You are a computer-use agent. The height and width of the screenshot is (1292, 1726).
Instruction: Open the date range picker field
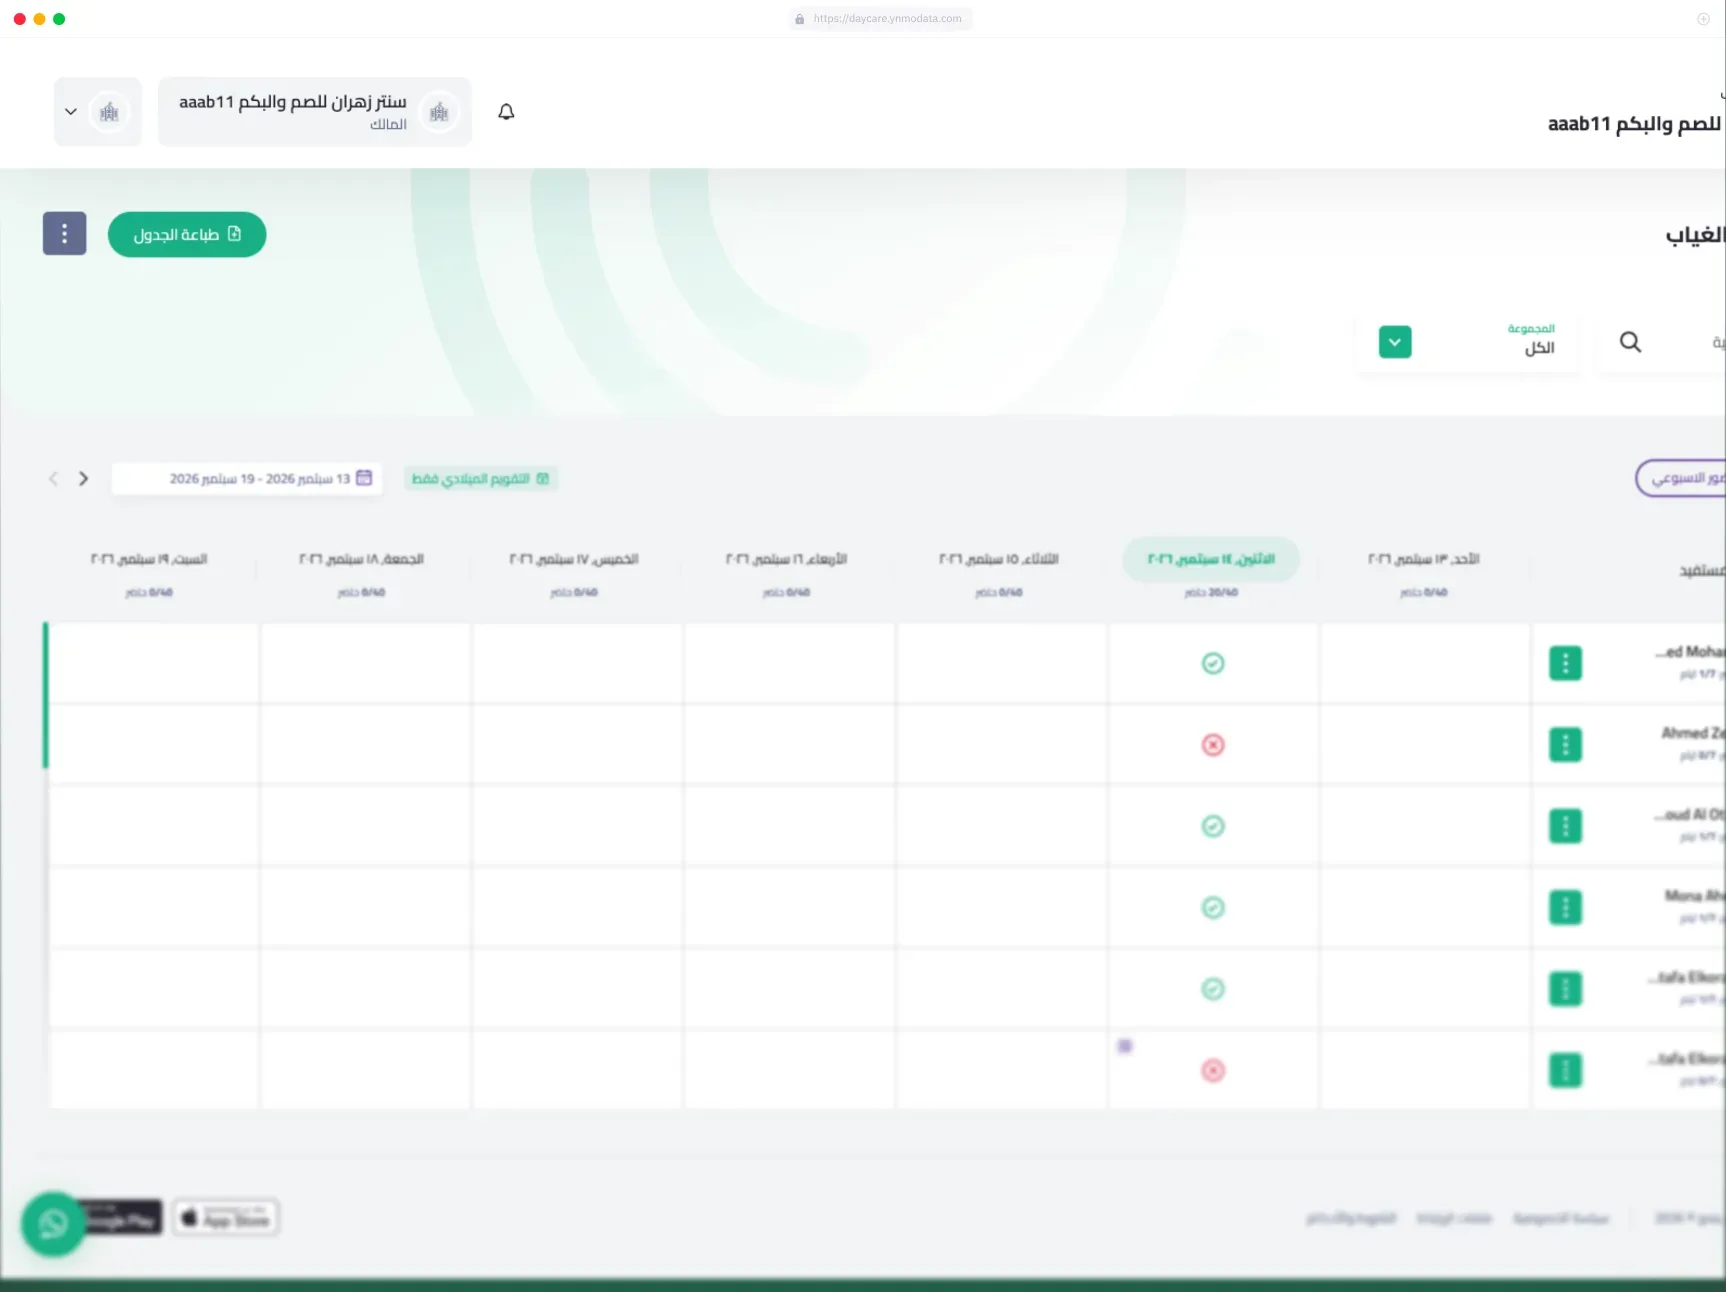pos(247,479)
